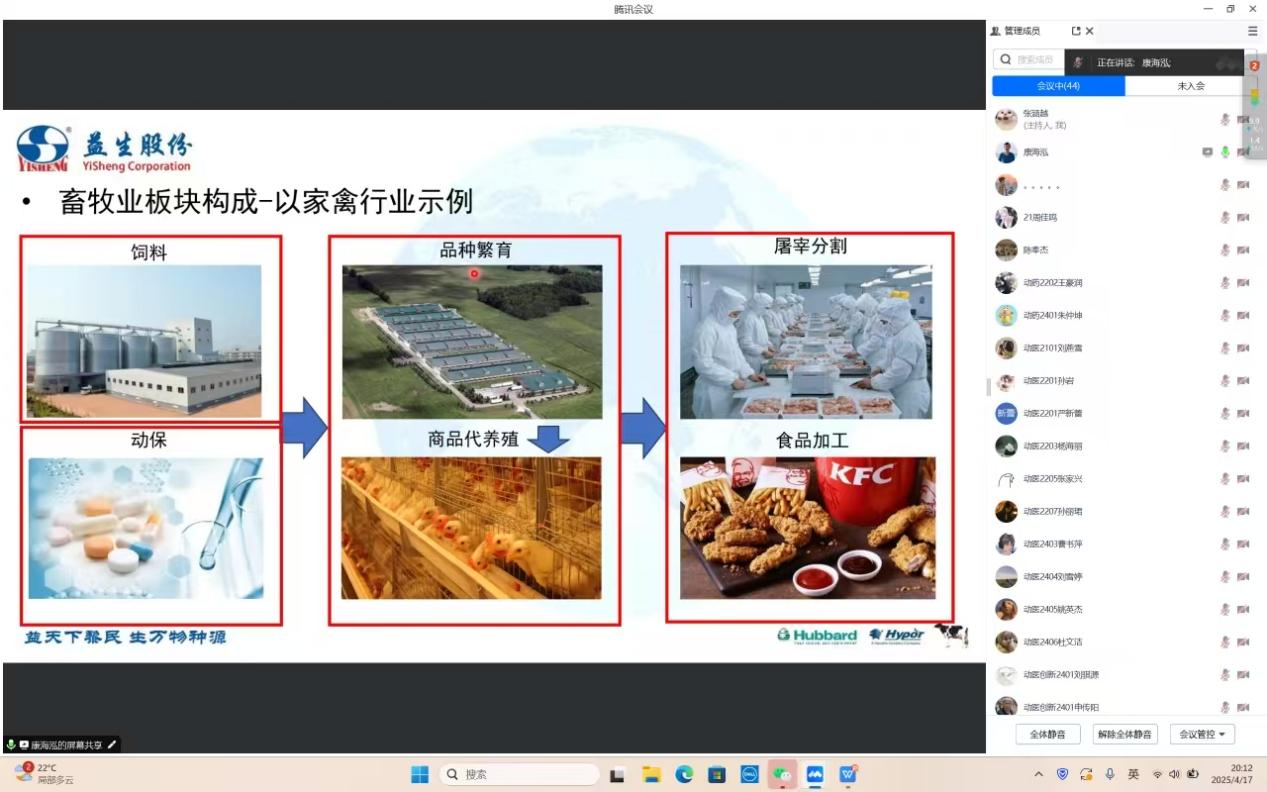Open the date and time flyout

[1232, 774]
